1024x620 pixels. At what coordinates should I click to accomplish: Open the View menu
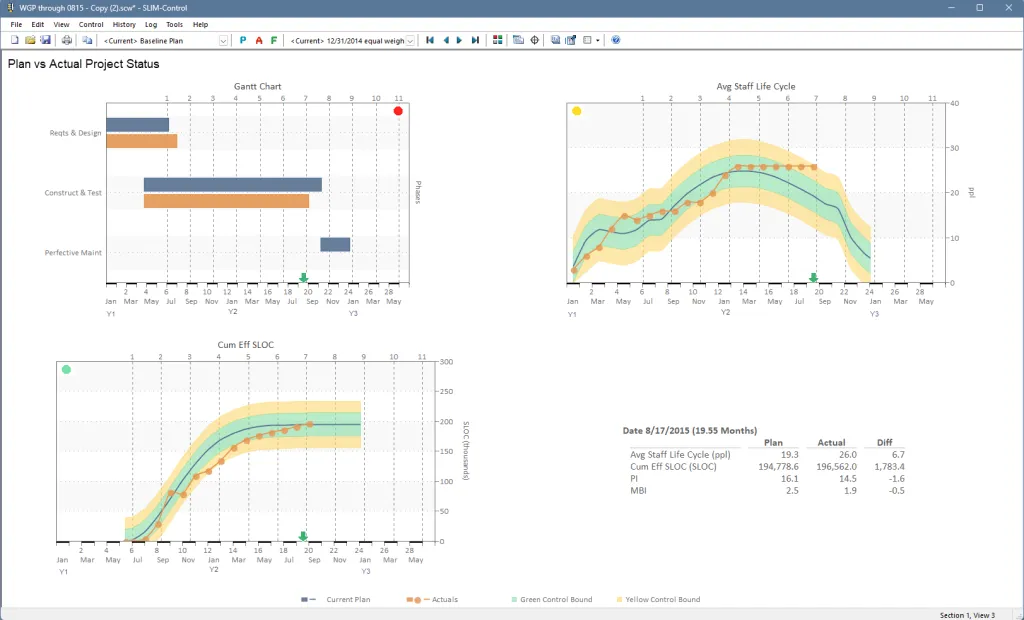point(61,24)
